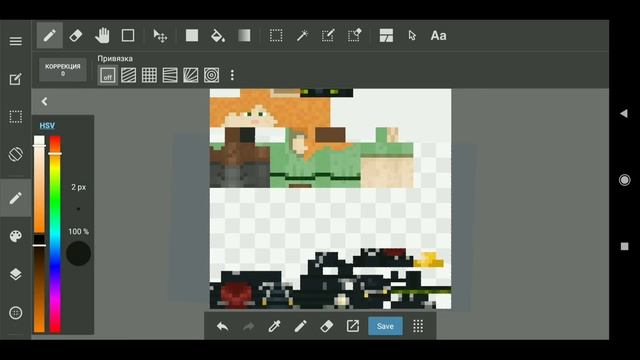Image resolution: width=640 pixels, height=360 pixels.
Task: Adjust the saturation slider strip
Action: pyautogui.click(x=39, y=184)
